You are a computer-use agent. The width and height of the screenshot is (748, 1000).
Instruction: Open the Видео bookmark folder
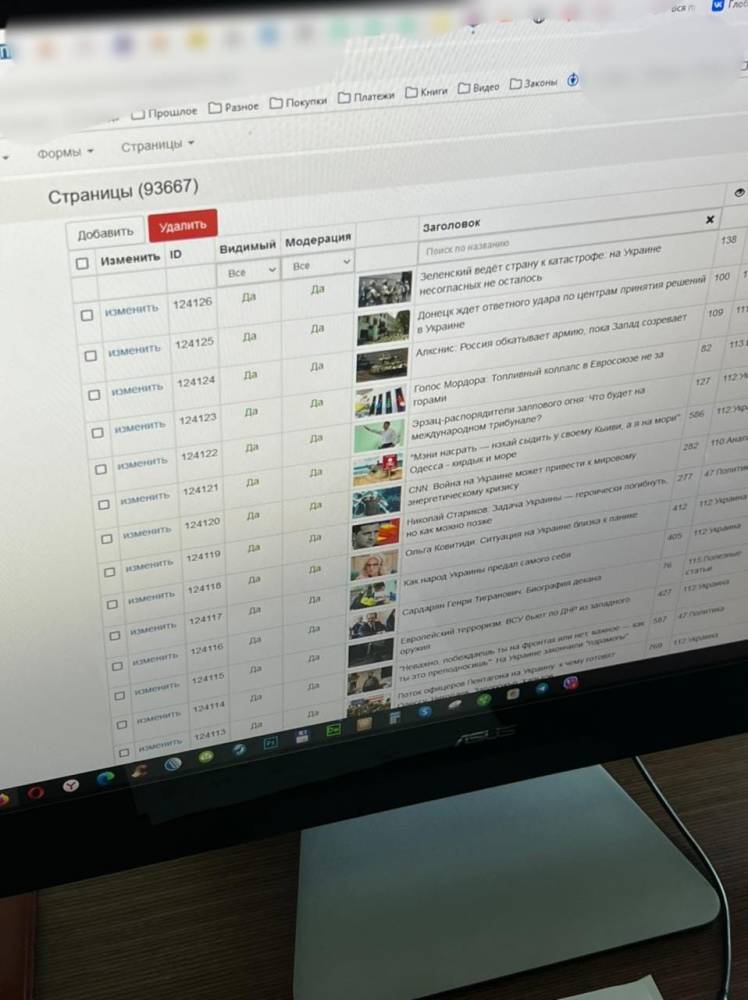479,87
